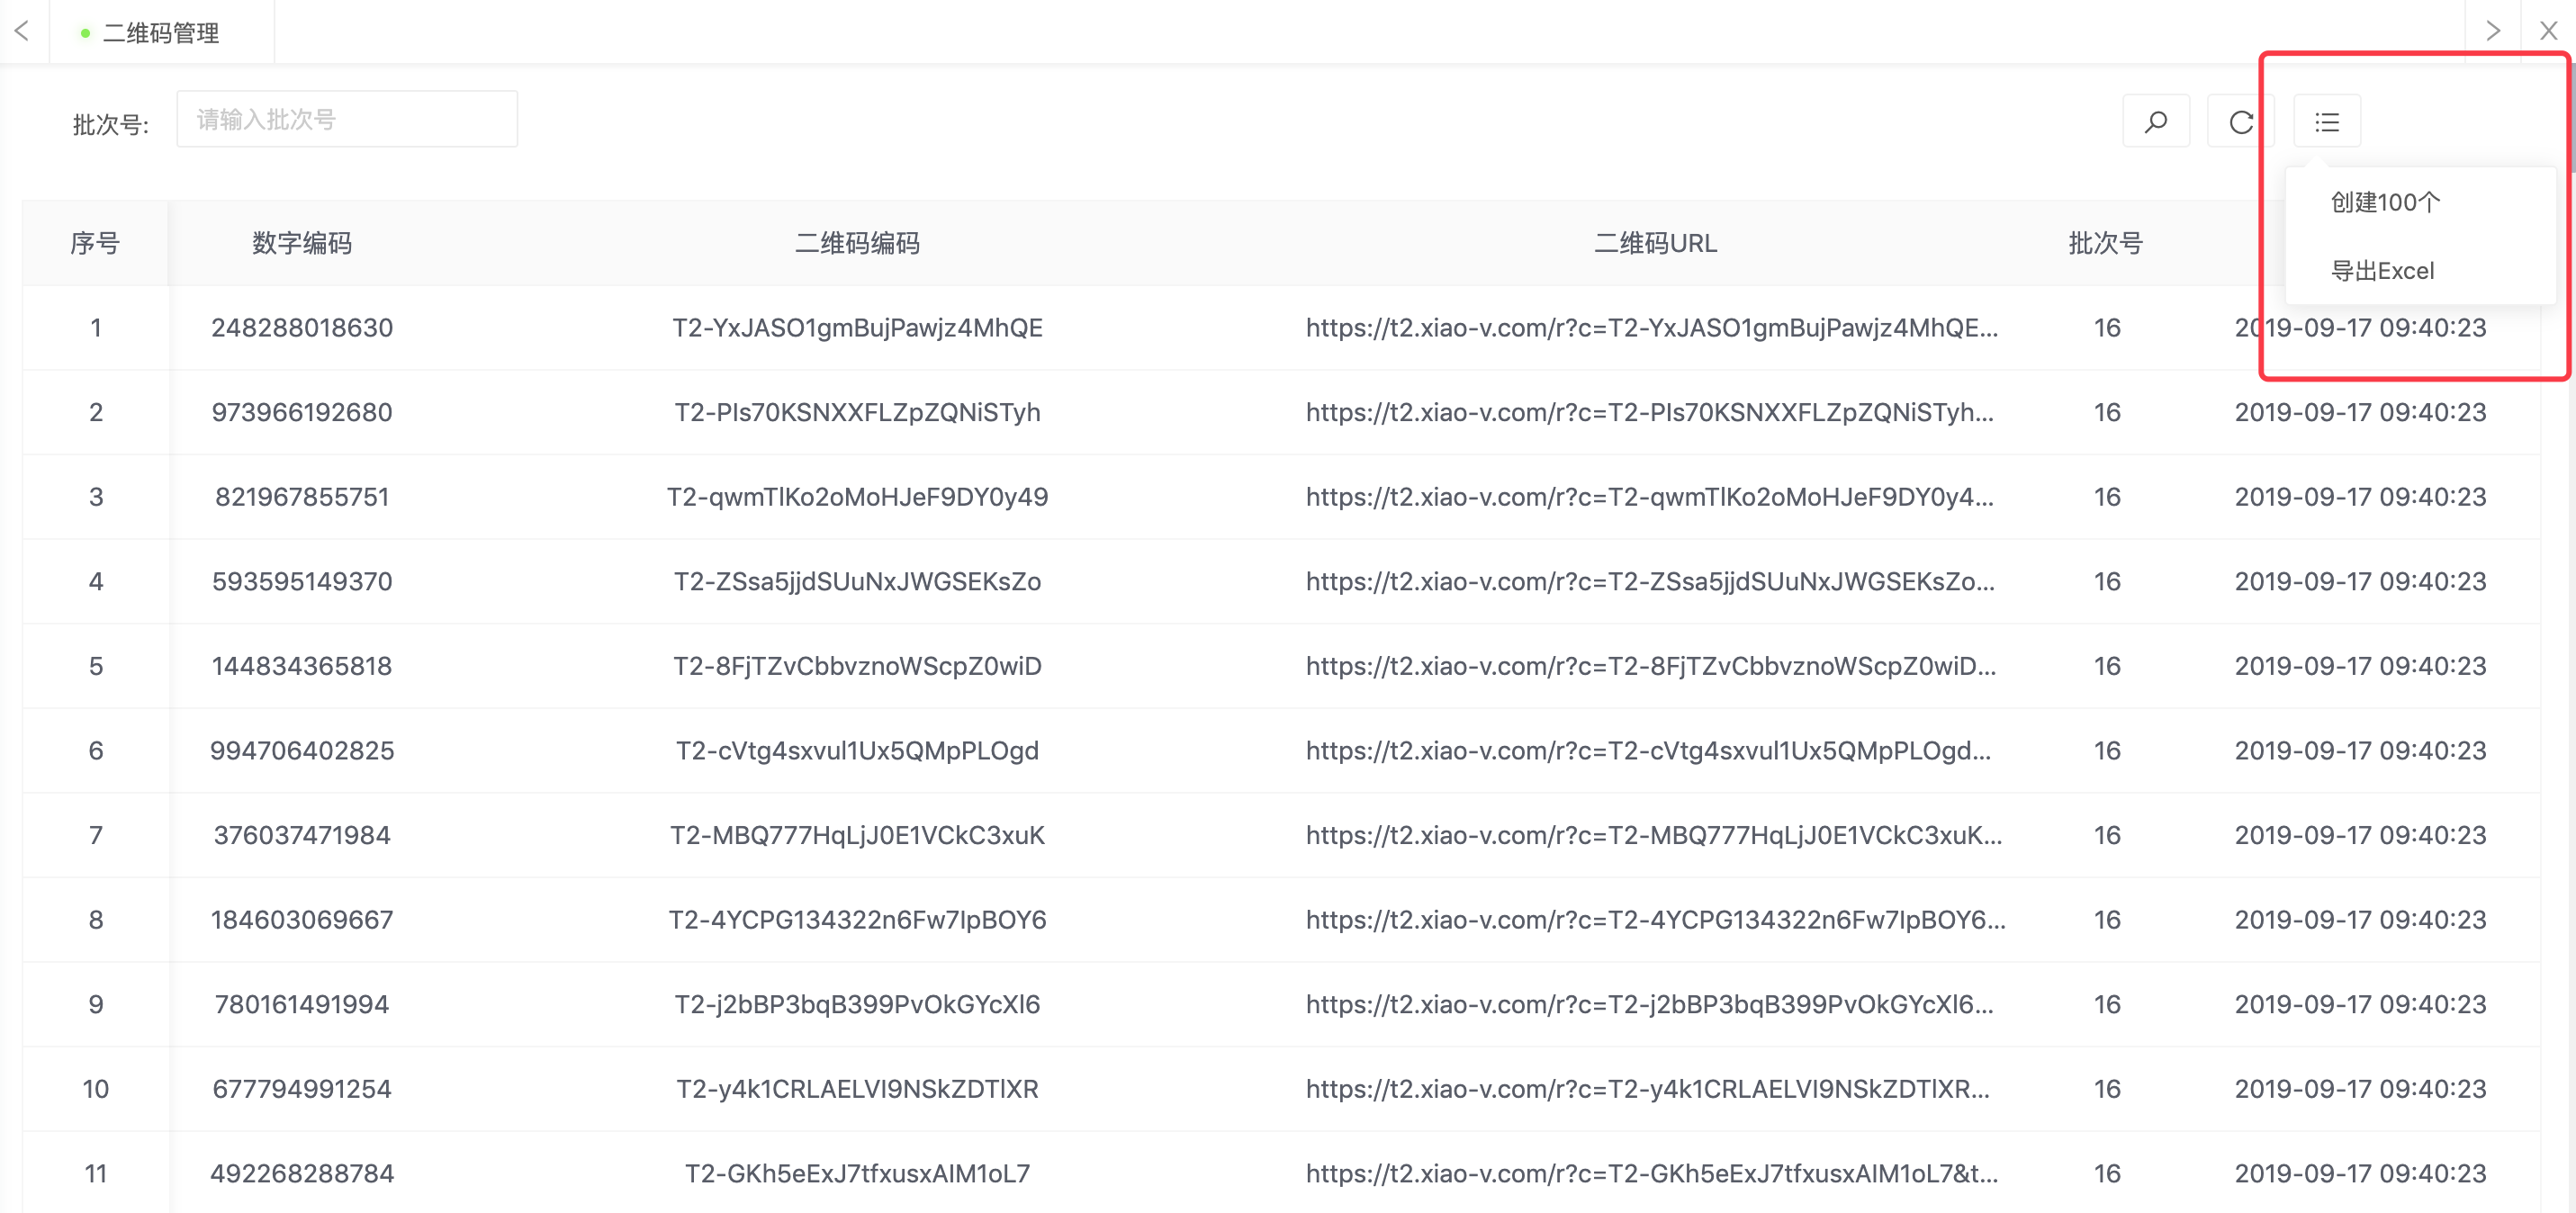The width and height of the screenshot is (2576, 1213).
Task: Click QR code T2-YxJASO1gmBujPawjz4MhQE
Action: coord(857,328)
